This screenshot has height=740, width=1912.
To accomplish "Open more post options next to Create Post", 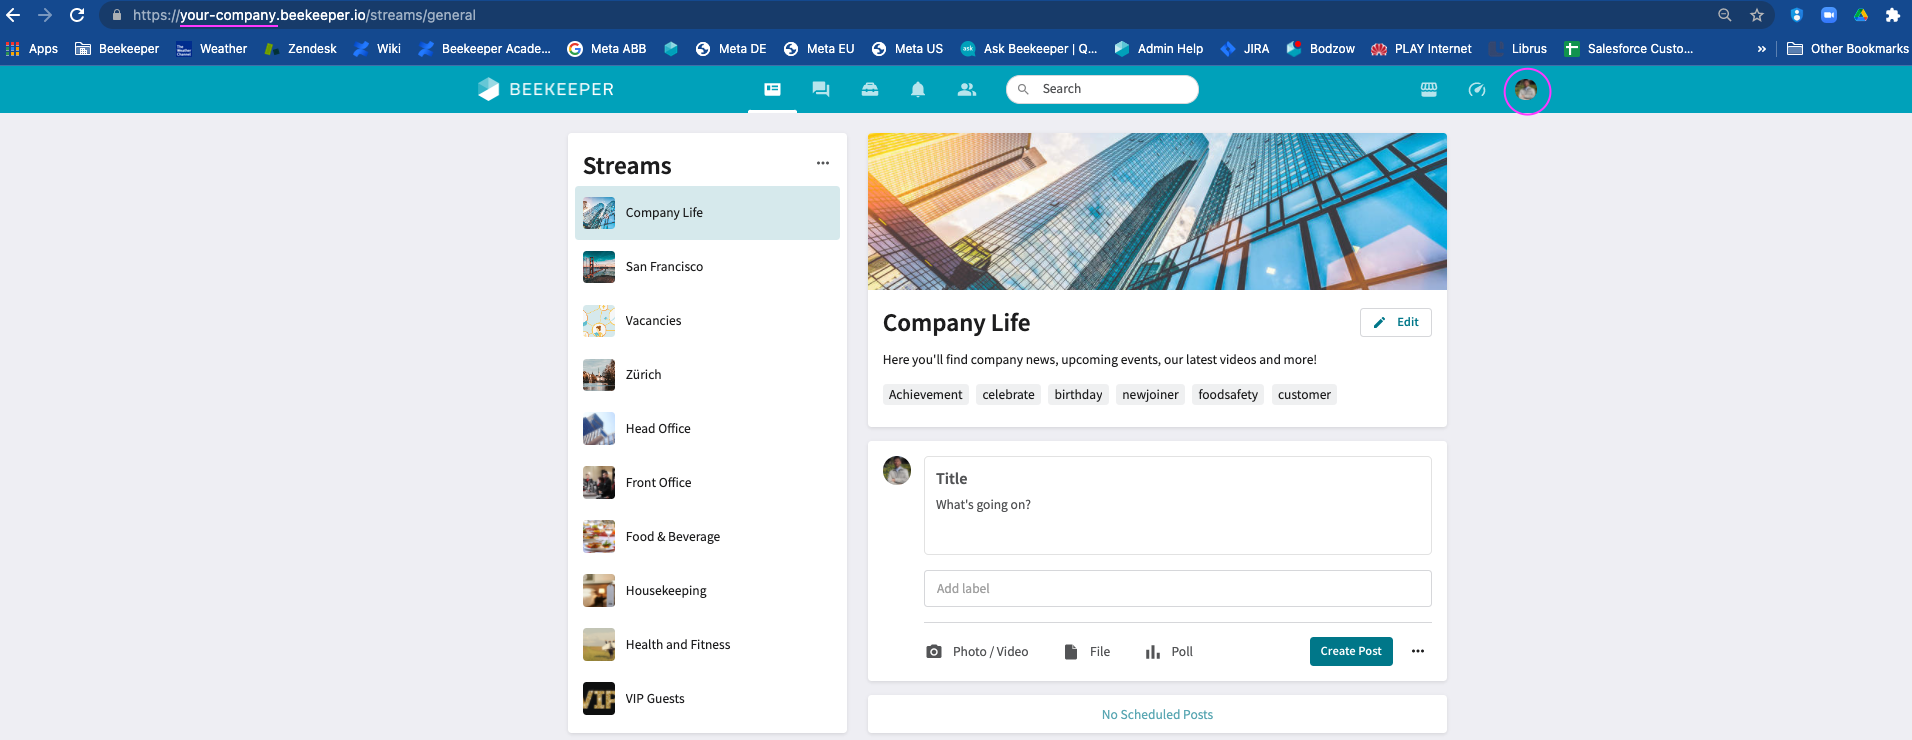I will [1417, 651].
